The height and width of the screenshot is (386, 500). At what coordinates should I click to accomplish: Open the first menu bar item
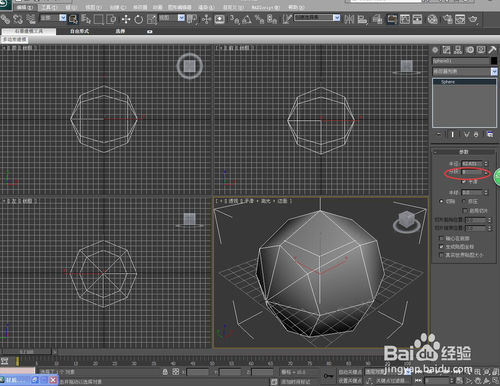click(25, 7)
